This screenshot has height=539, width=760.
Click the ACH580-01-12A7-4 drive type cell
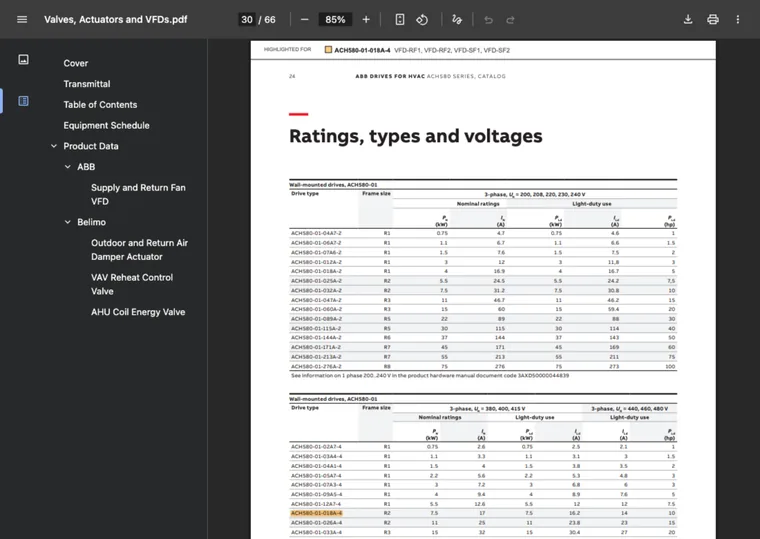[317, 504]
